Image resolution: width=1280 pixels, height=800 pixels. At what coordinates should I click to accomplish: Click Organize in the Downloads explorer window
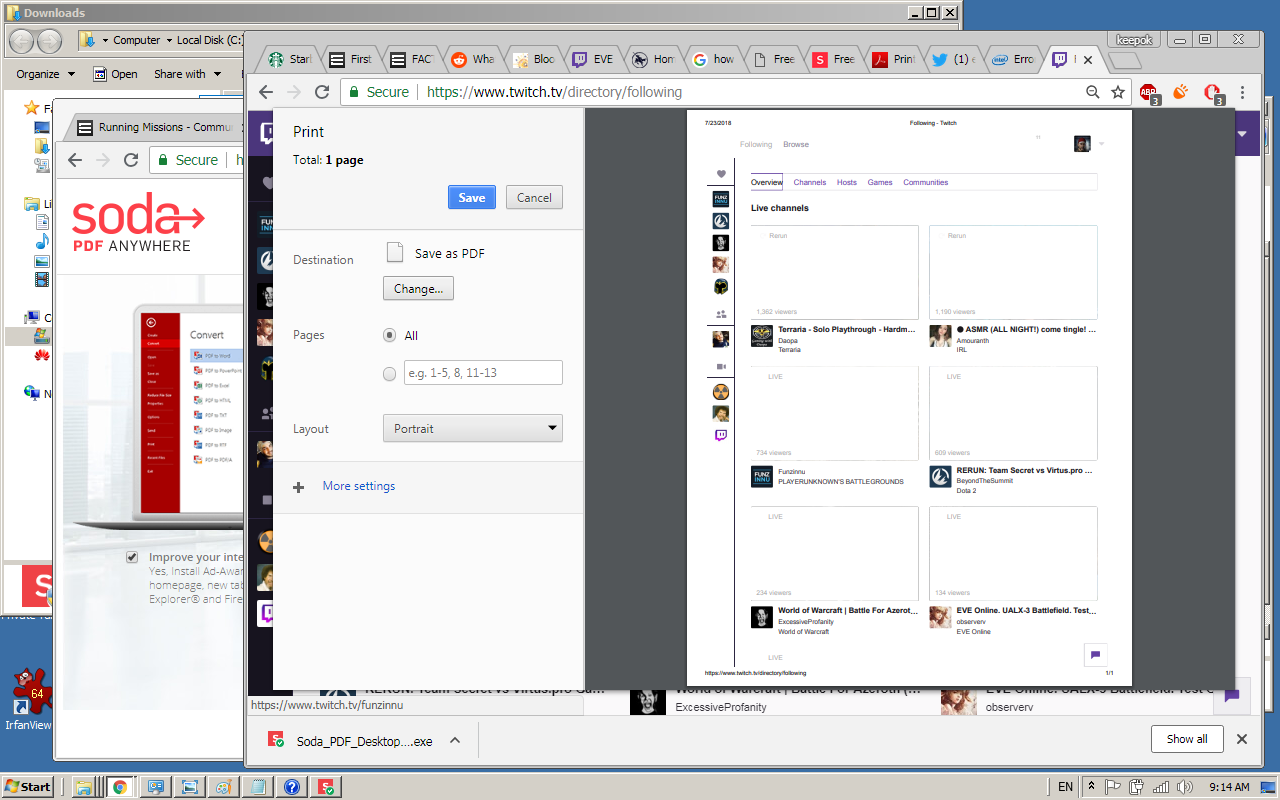click(45, 74)
